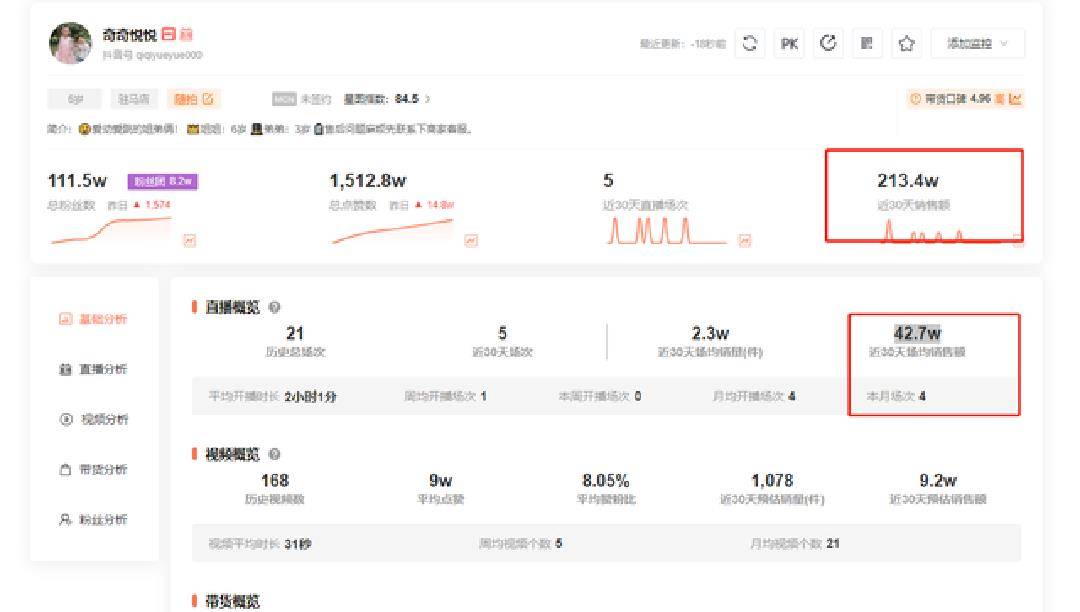Screen dimensions: 1080x612
Task: Expand the 星图指数 84.5 chevron
Action: click(428, 99)
